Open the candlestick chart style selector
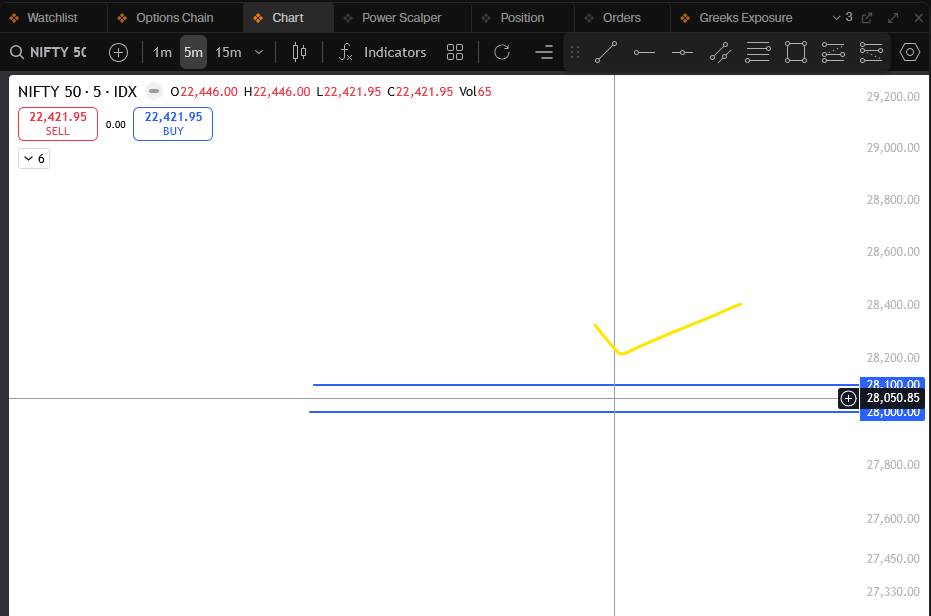This screenshot has width=931, height=616. coord(299,52)
